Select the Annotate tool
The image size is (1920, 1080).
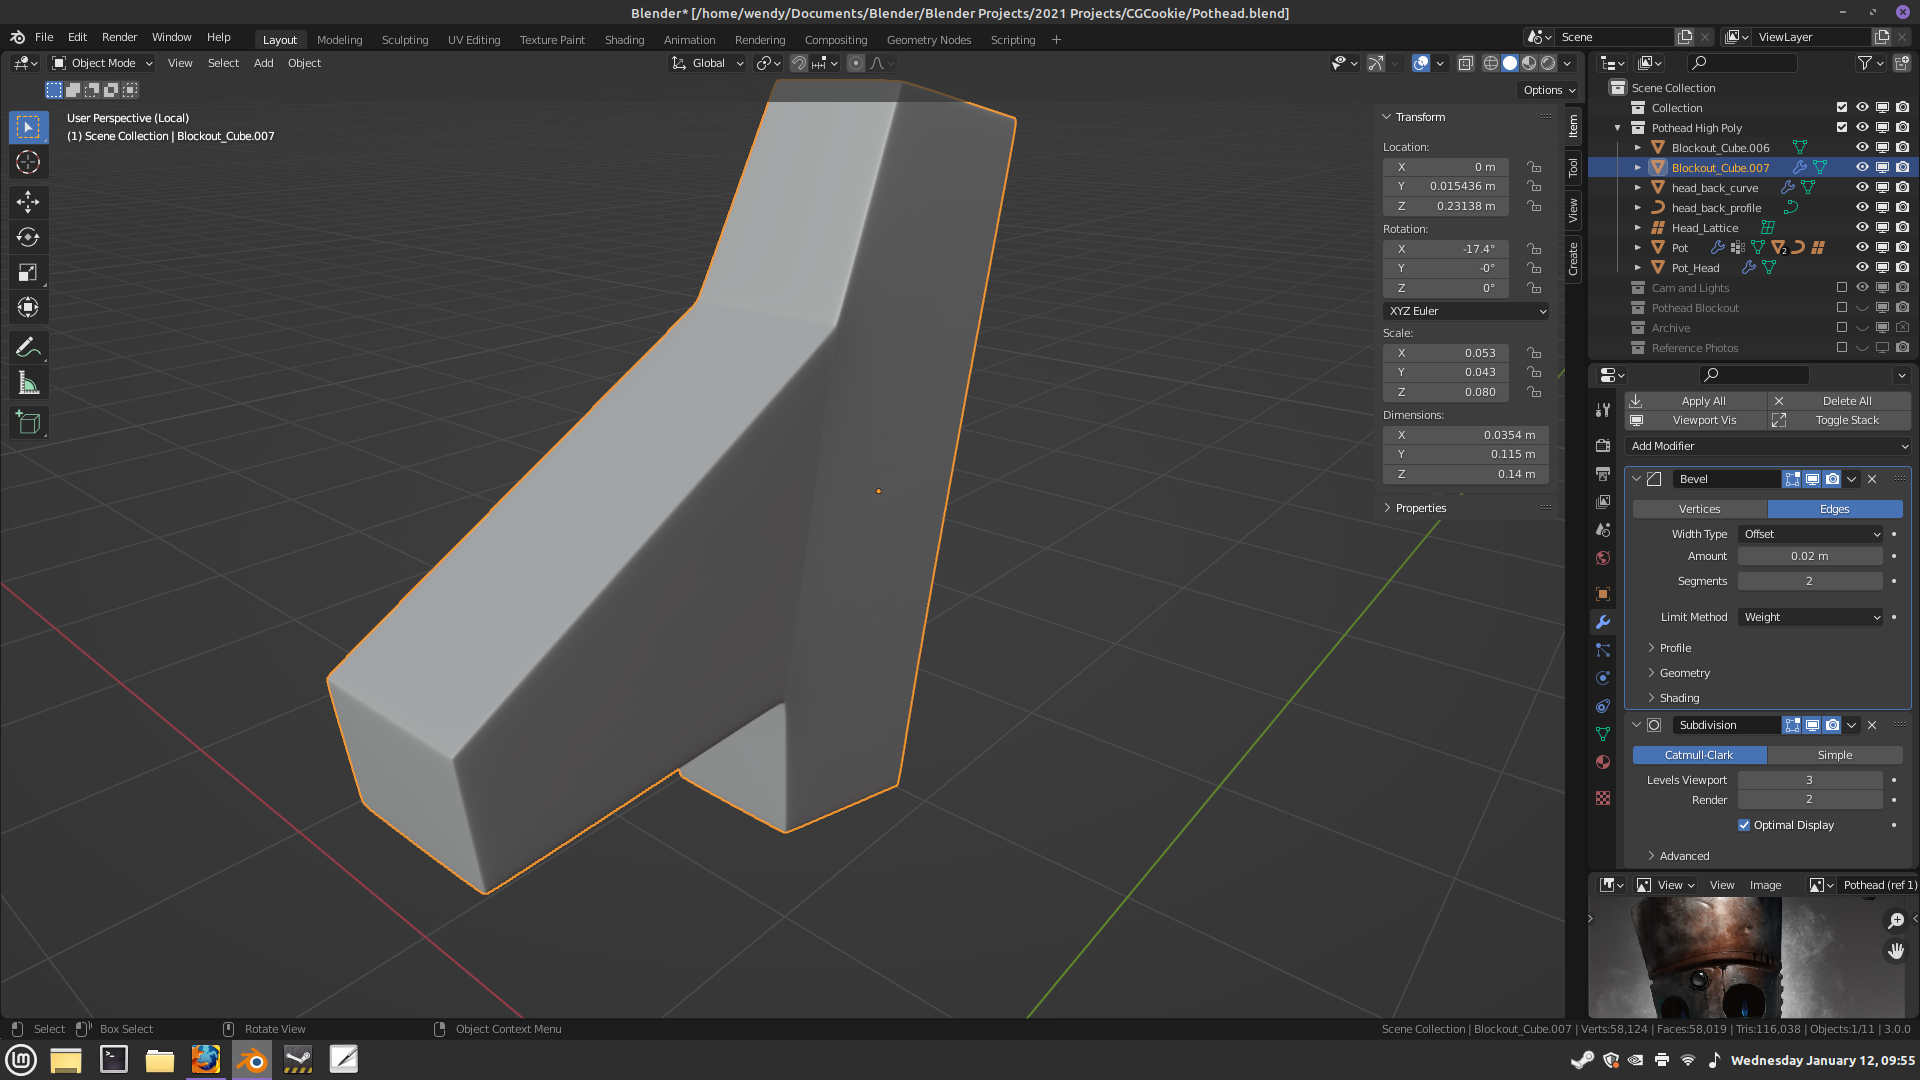click(x=28, y=346)
